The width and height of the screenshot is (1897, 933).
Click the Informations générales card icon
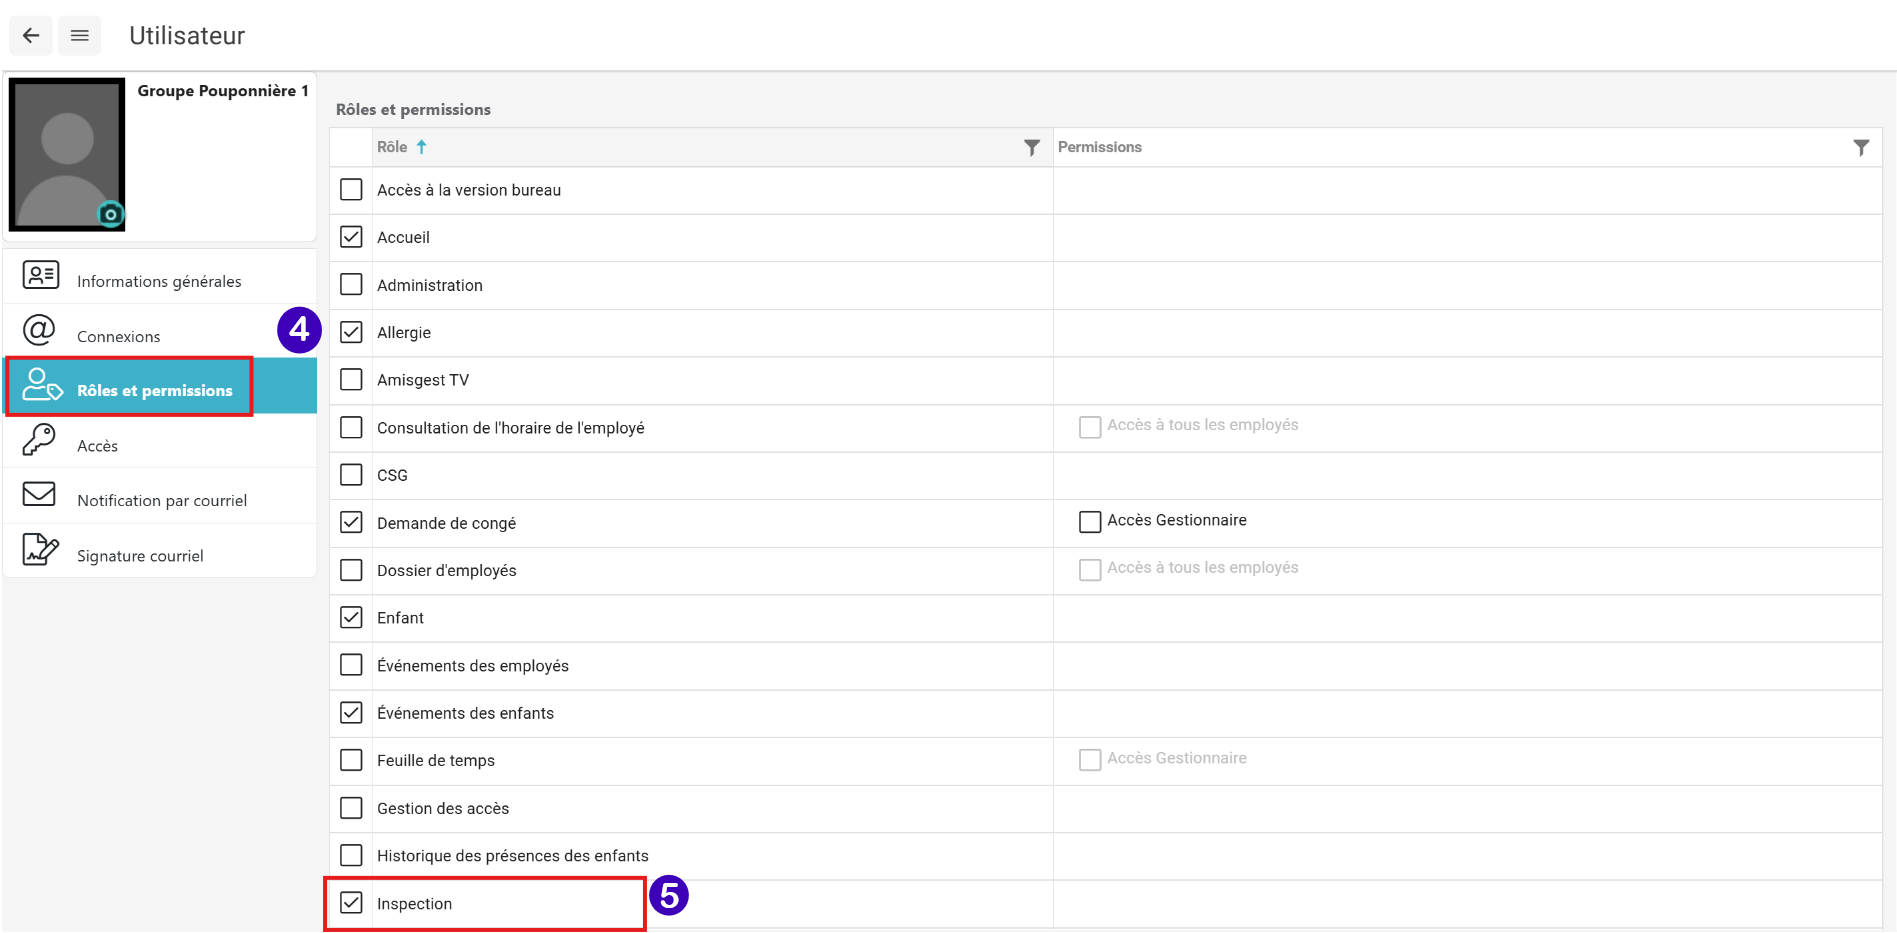coord(41,276)
